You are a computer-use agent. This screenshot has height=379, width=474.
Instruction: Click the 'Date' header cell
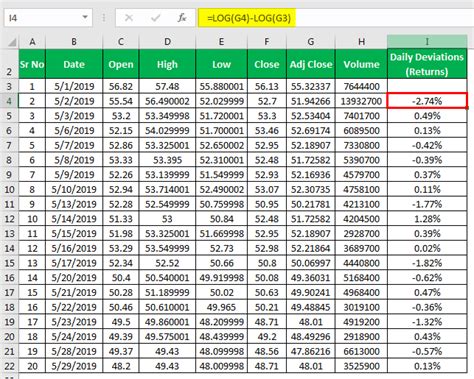(x=74, y=64)
